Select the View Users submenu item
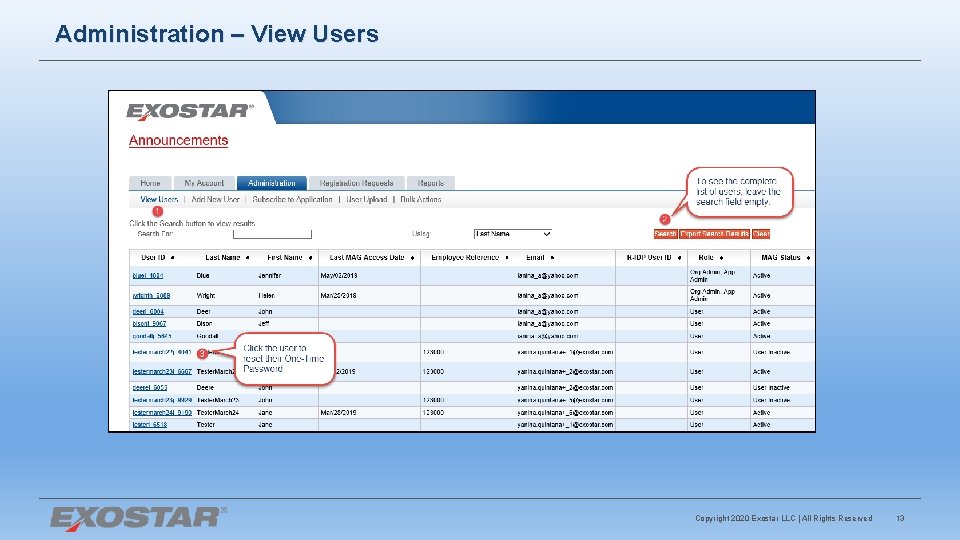This screenshot has height=540, width=960. point(159,200)
